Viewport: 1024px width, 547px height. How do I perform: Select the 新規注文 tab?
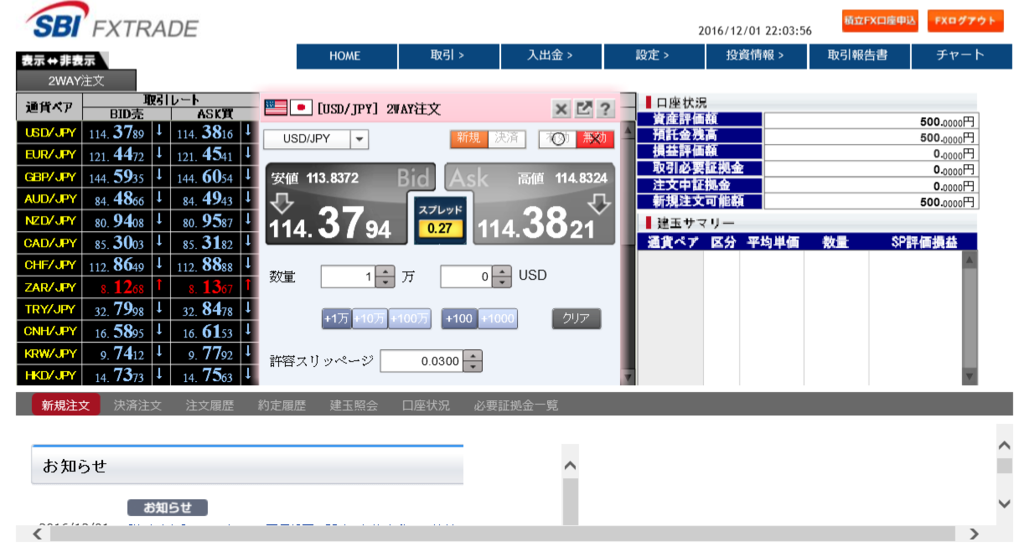coord(66,405)
